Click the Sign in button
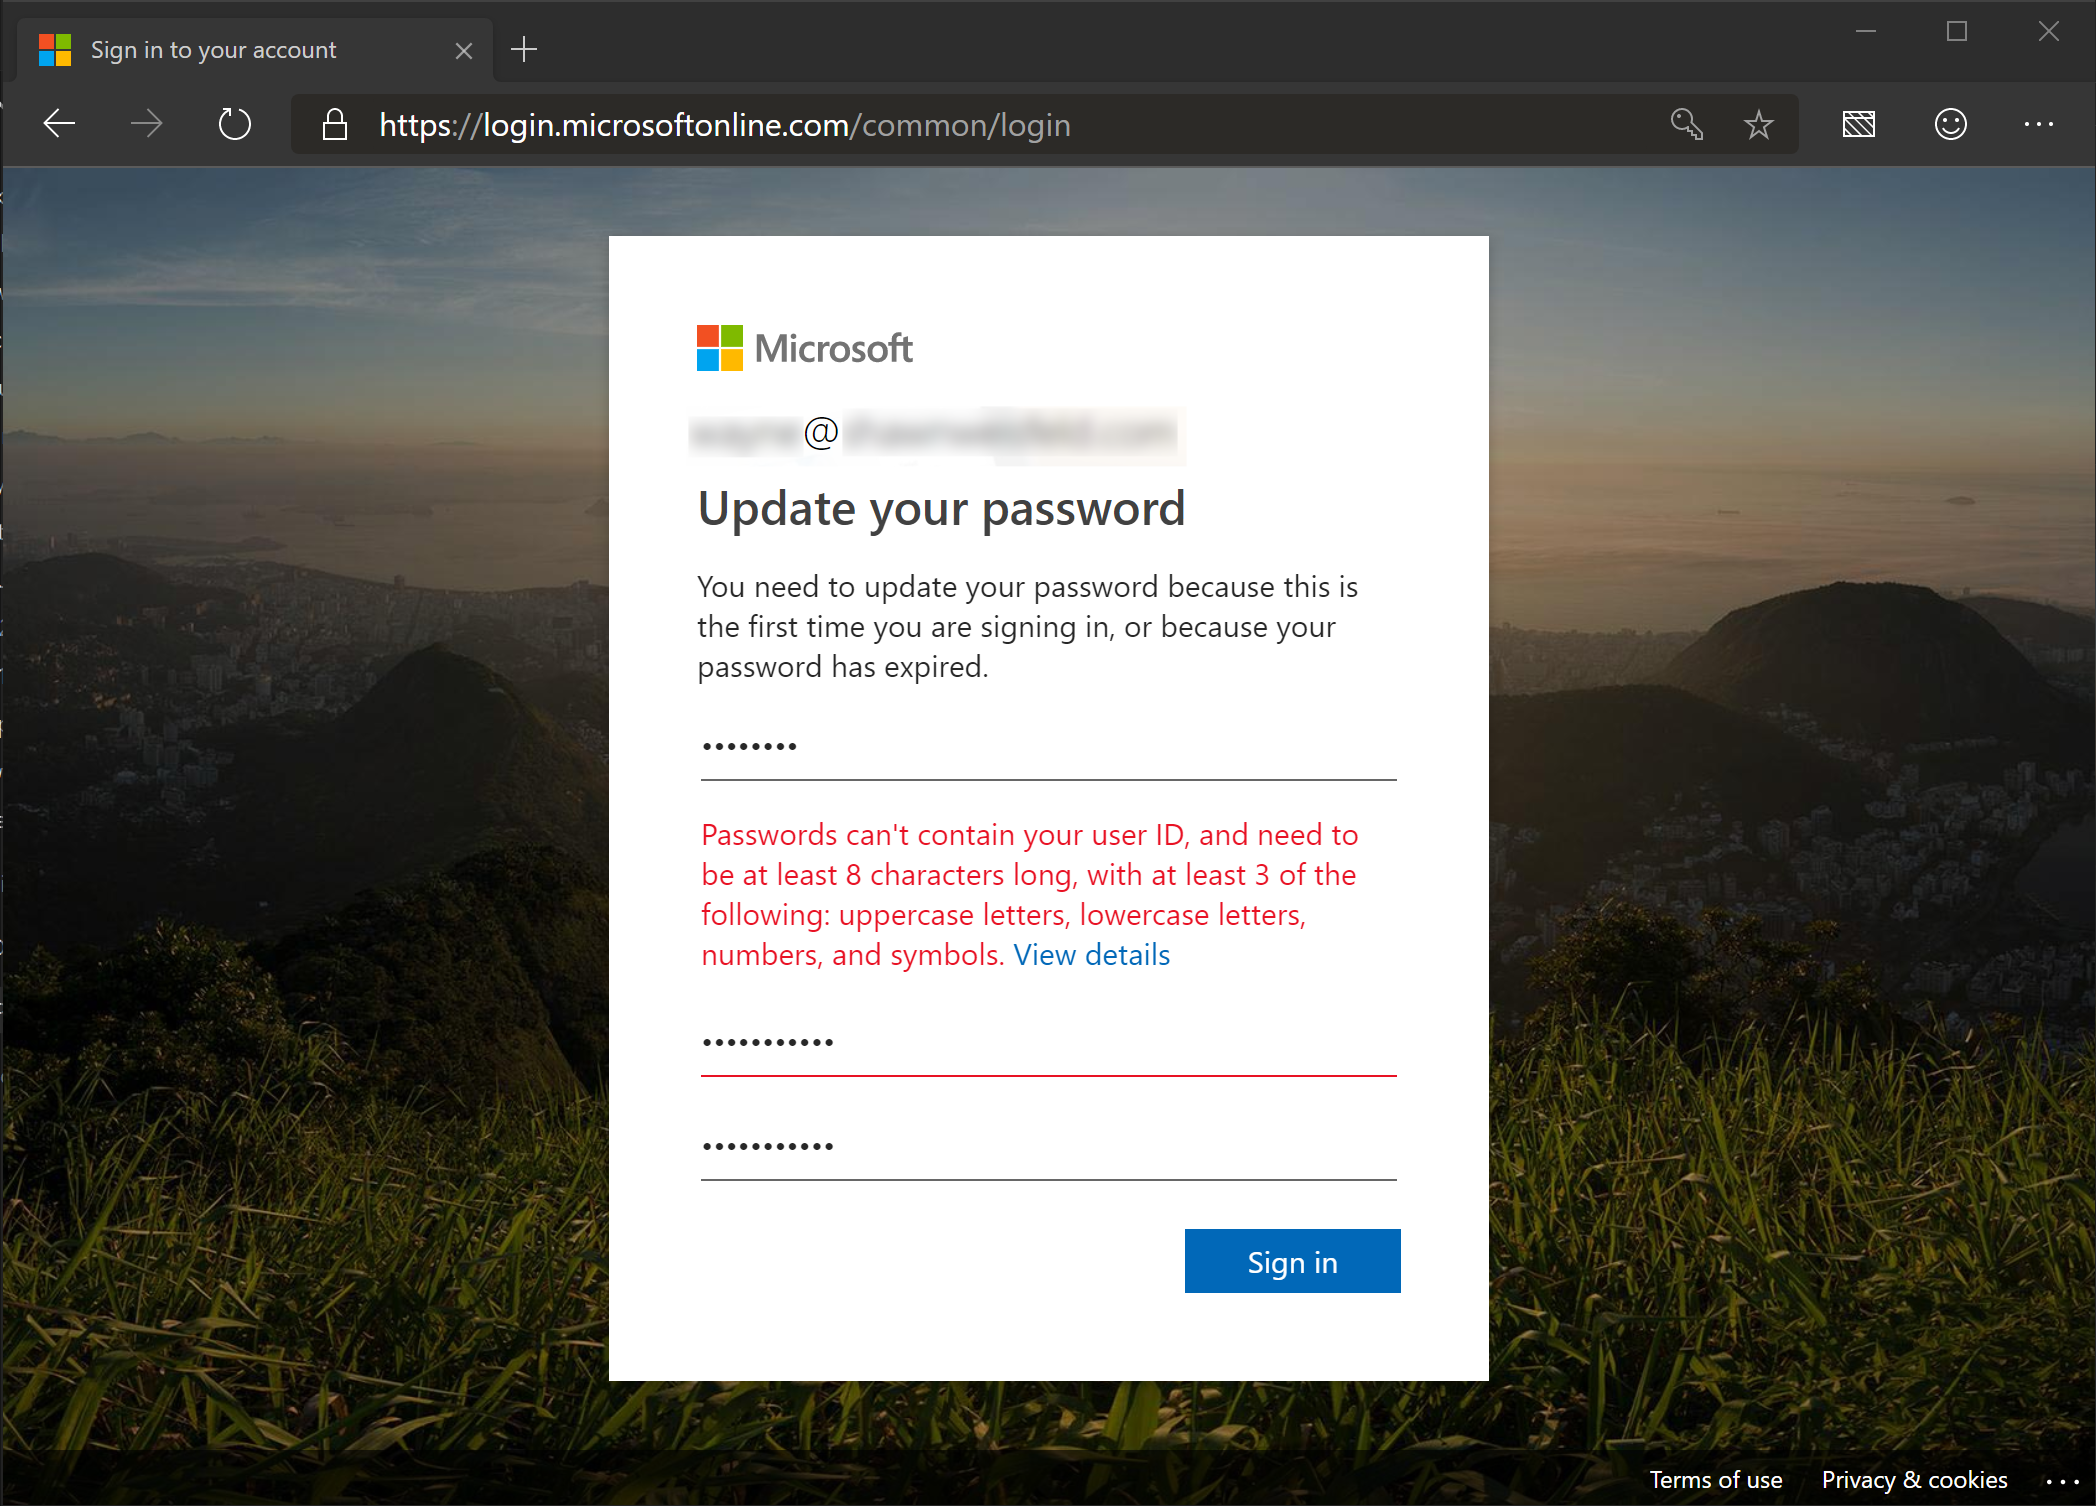This screenshot has height=1506, width=2096. pos(1292,1261)
